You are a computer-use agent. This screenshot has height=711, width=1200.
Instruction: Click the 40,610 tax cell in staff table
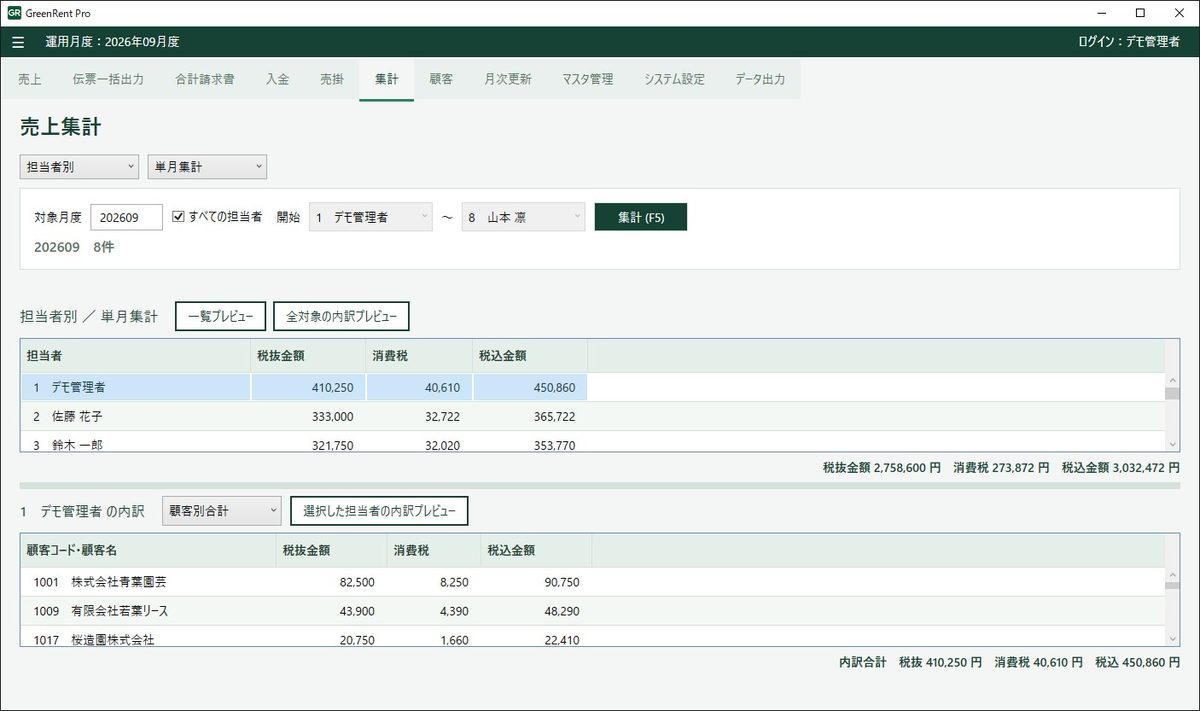tap(419, 387)
